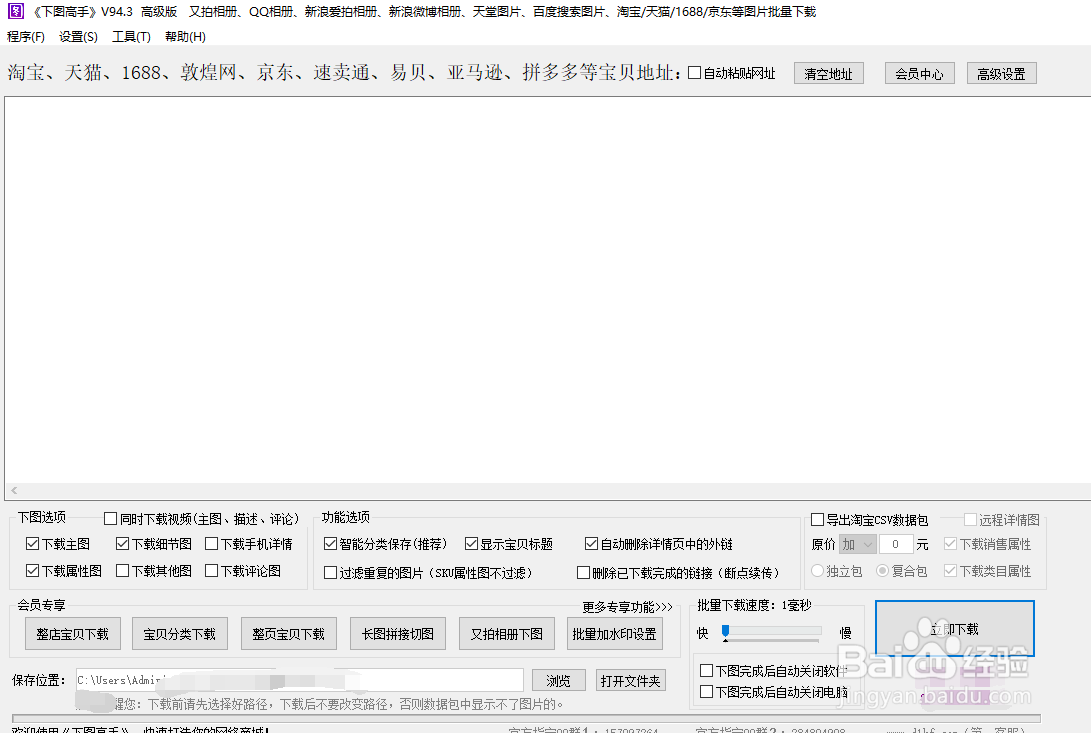Click the 清空地址 button
The height and width of the screenshot is (733, 1091).
click(x=829, y=73)
